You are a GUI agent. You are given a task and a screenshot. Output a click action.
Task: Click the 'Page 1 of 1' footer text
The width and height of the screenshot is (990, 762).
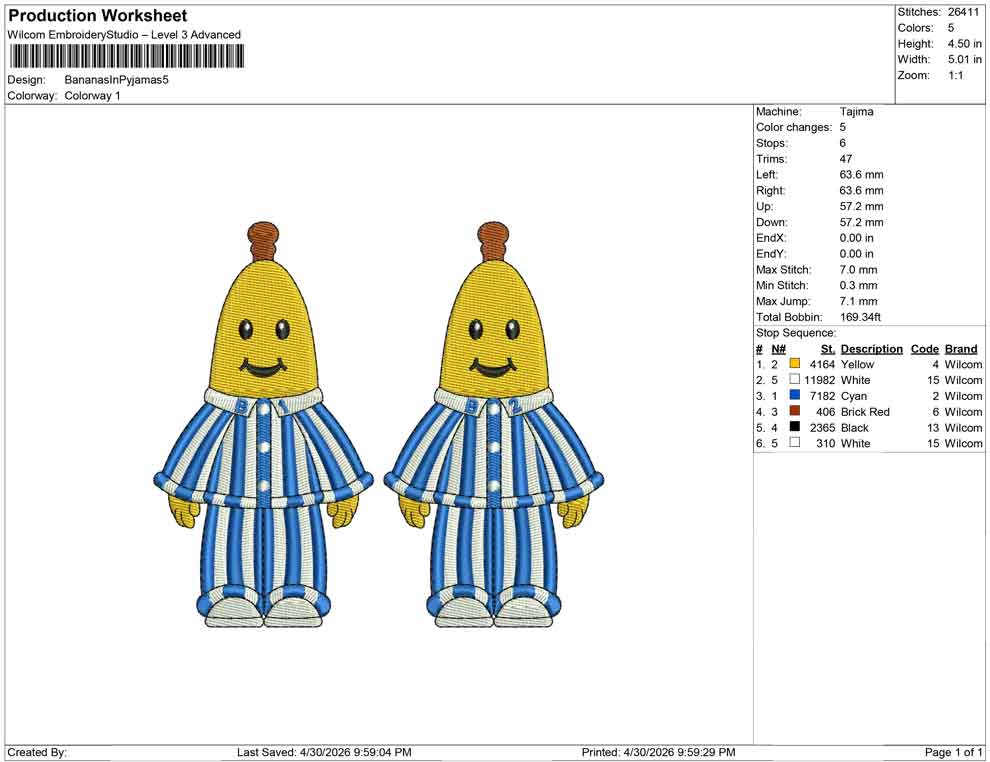pos(953,752)
